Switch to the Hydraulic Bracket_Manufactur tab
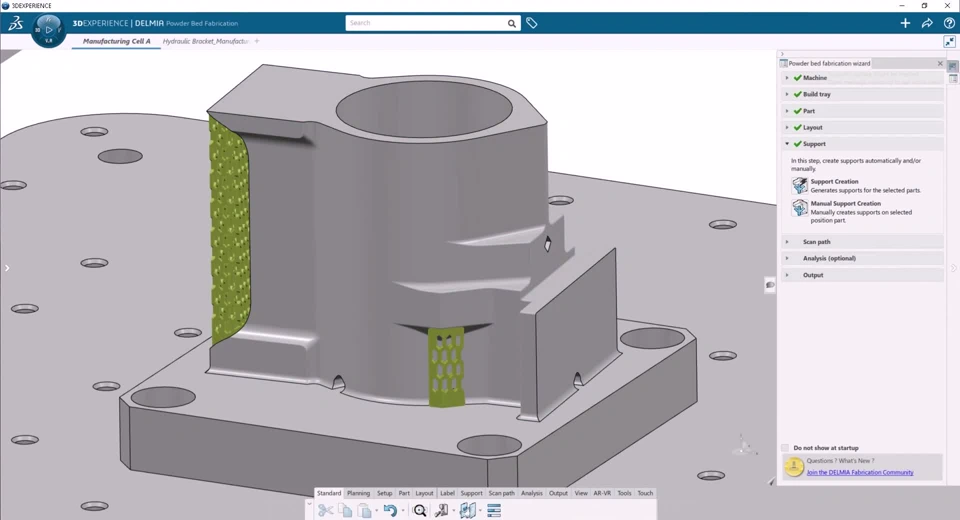The image size is (960, 520). point(206,41)
